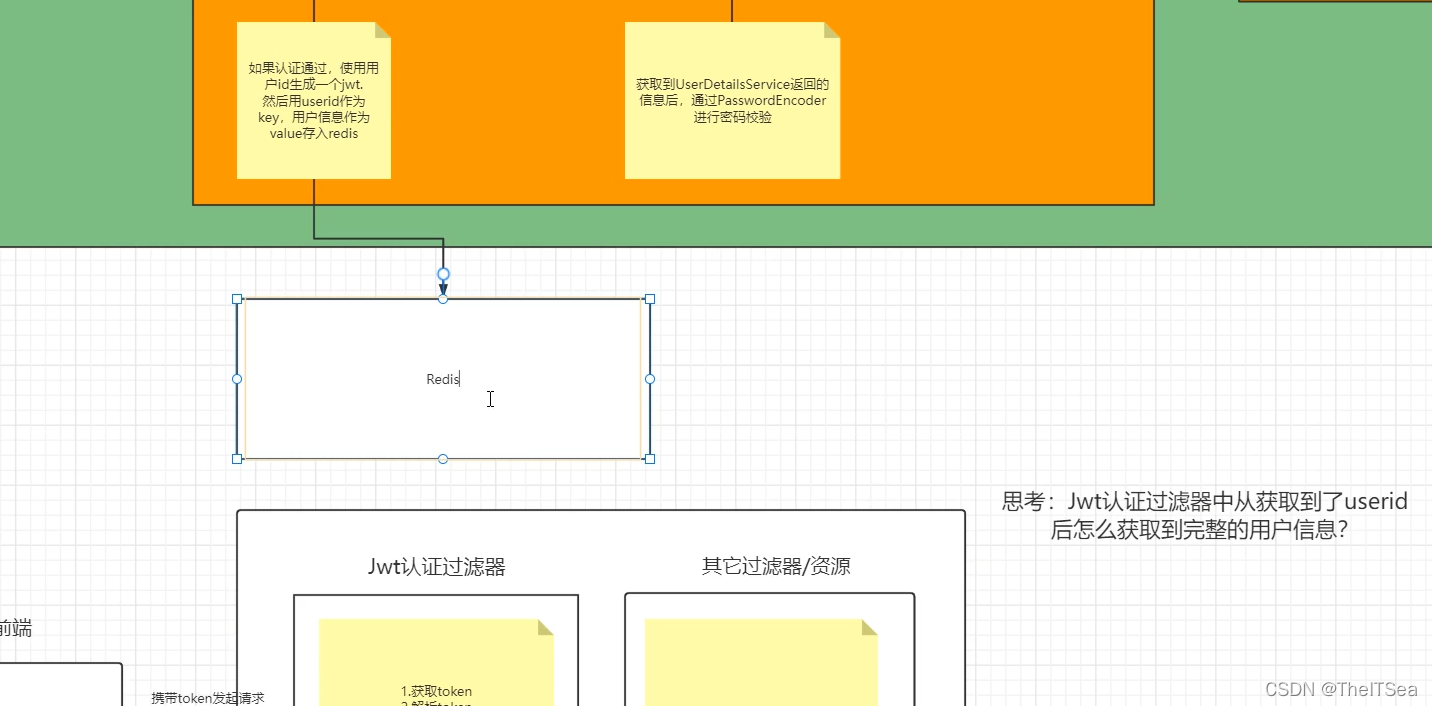Click the bottom-center circle handle of the Redis box

[443, 458]
